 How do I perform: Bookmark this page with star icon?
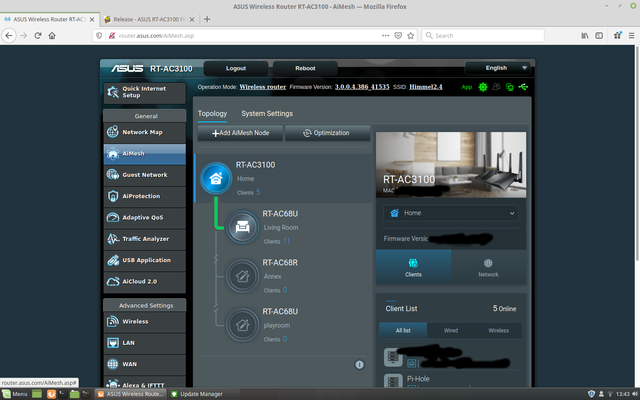(x=411, y=36)
